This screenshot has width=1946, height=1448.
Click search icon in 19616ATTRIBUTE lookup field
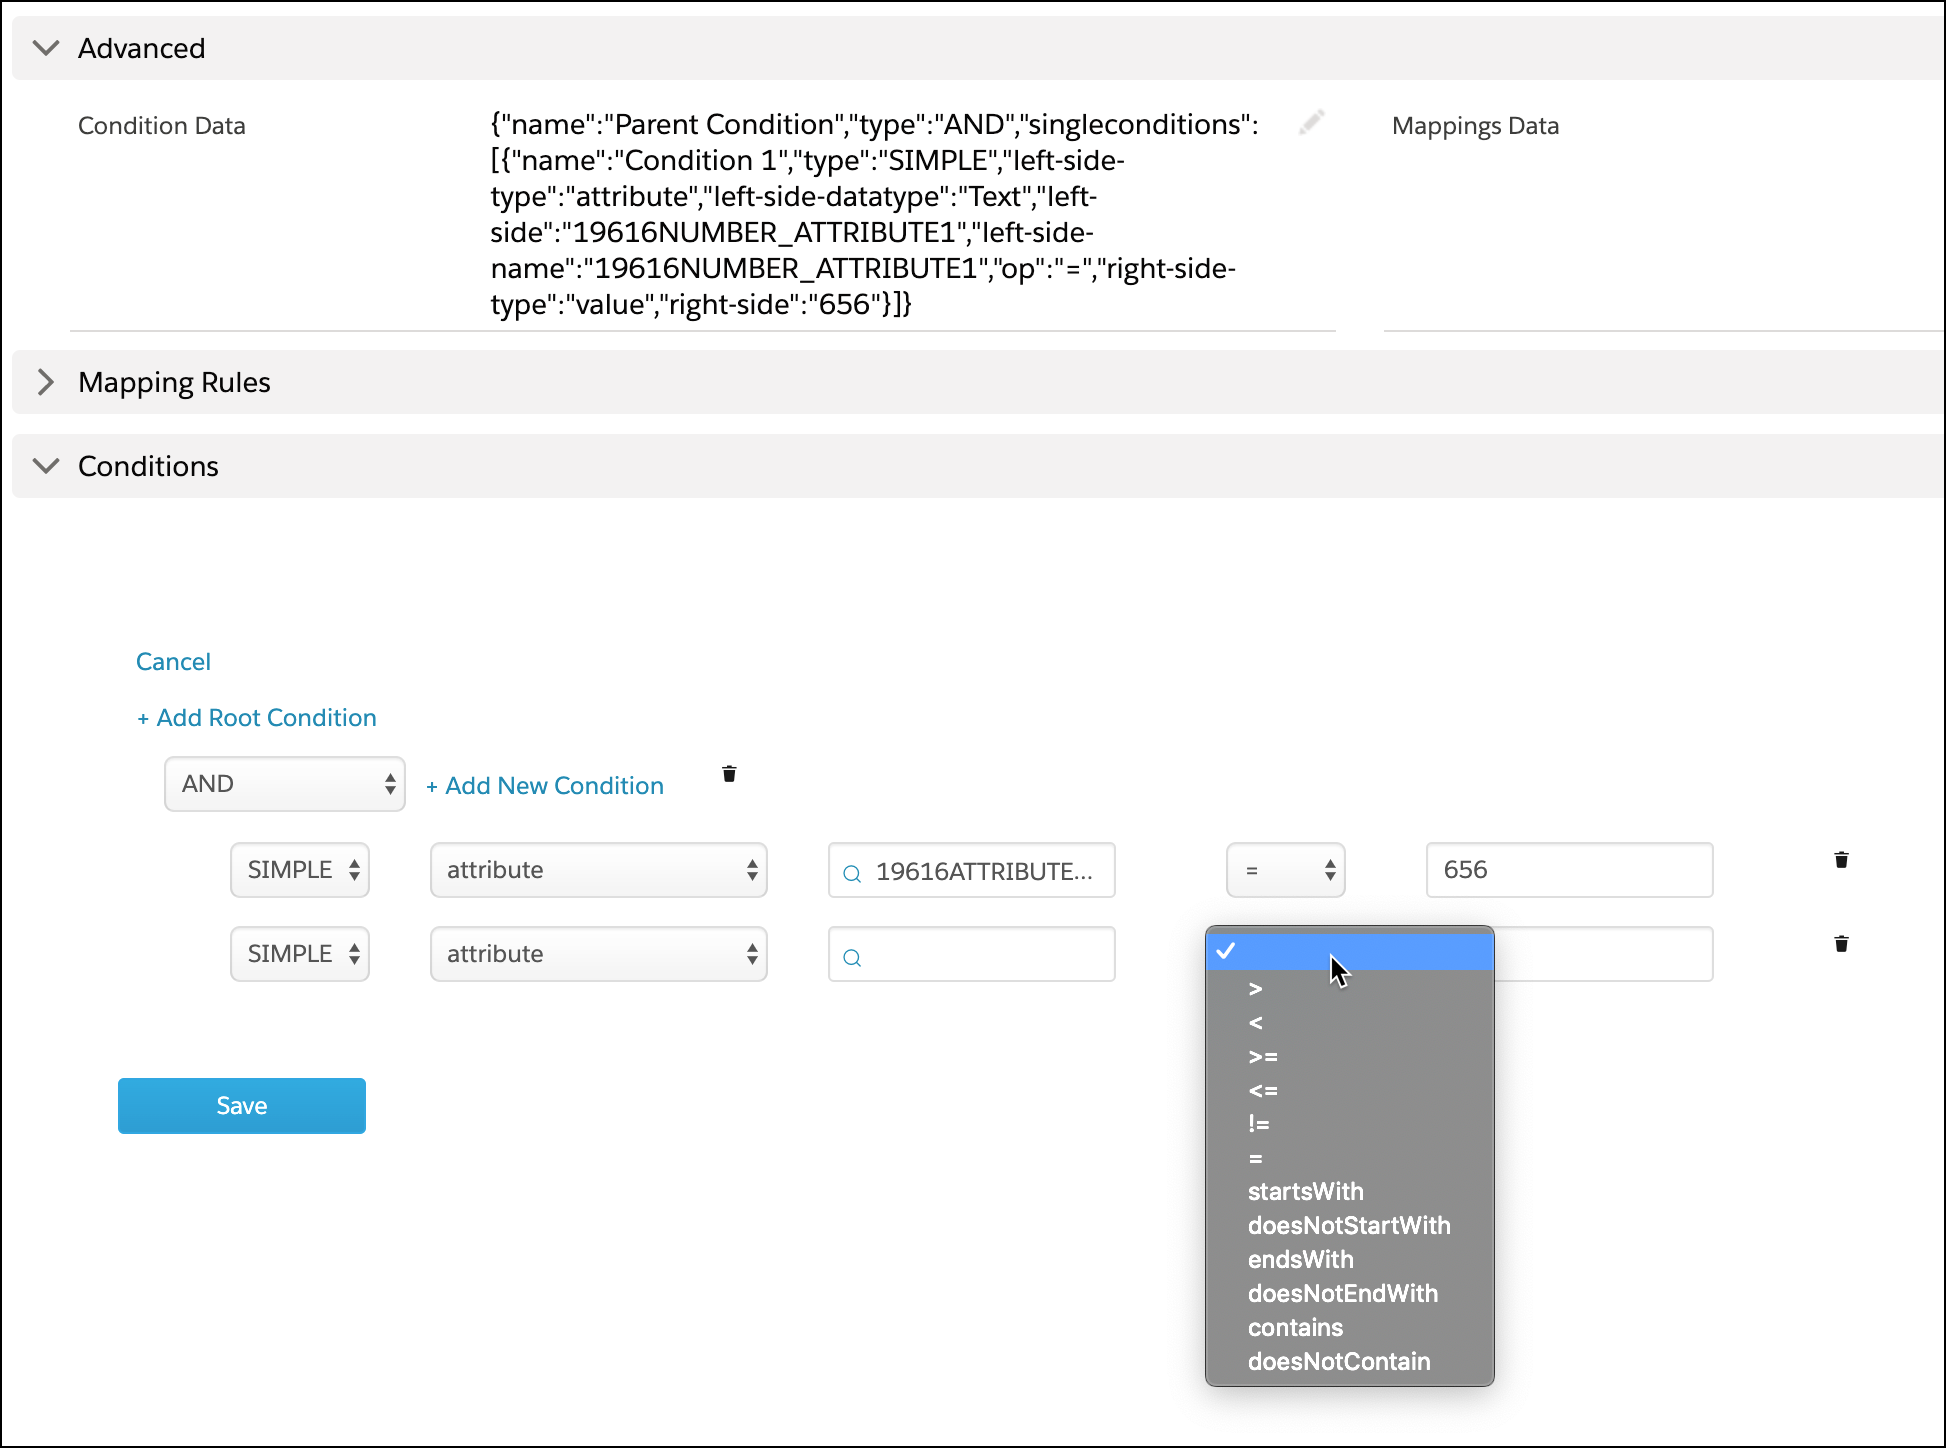852,873
